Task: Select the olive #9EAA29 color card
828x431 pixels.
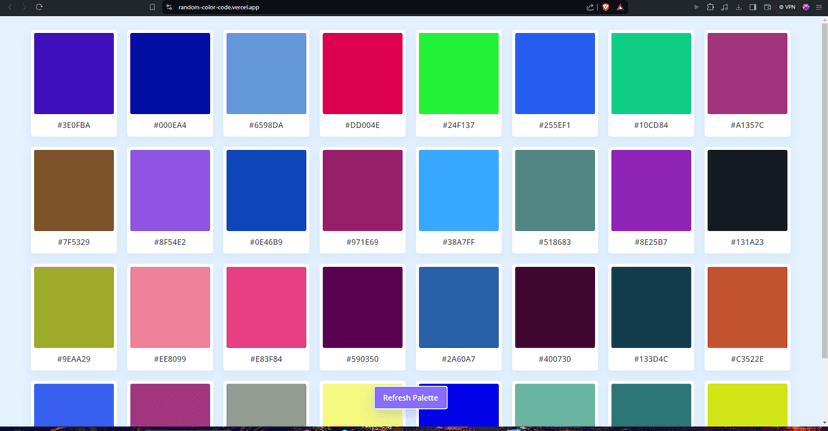Action: click(74, 307)
